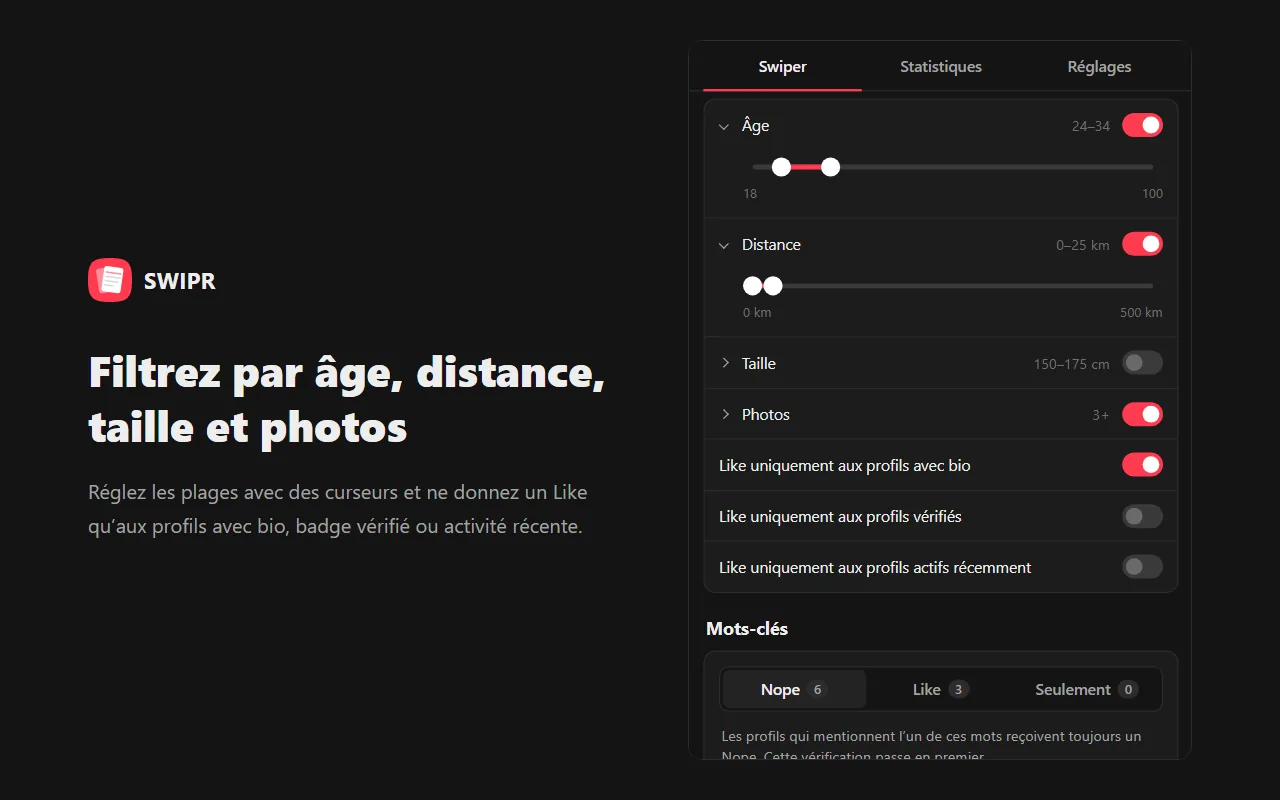Expand the Taille section chevron
This screenshot has height=800, width=1280.
[725, 363]
